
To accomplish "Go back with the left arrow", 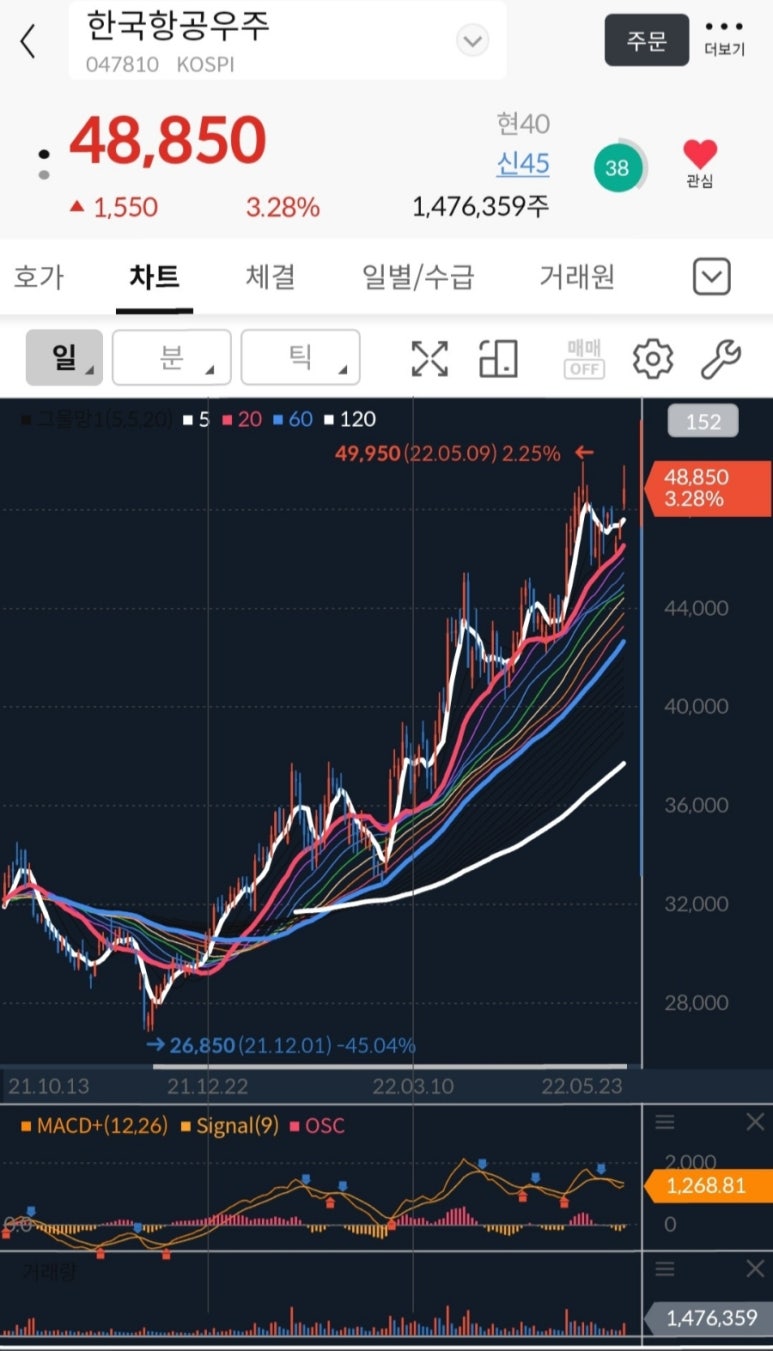I will [x=28, y=41].
